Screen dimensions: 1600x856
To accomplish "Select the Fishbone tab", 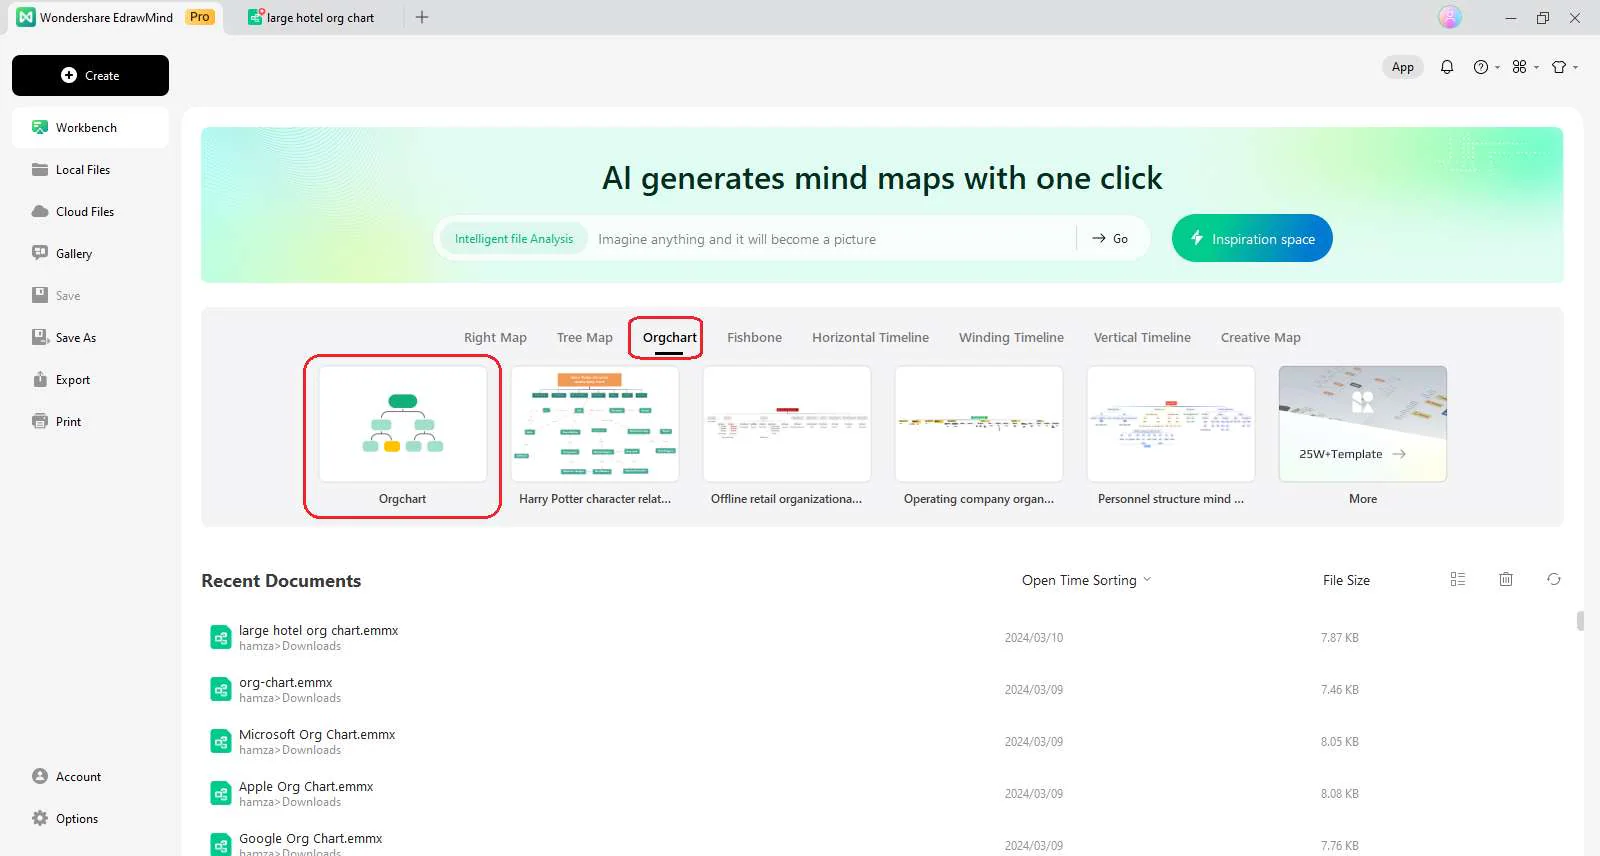I will click(755, 338).
